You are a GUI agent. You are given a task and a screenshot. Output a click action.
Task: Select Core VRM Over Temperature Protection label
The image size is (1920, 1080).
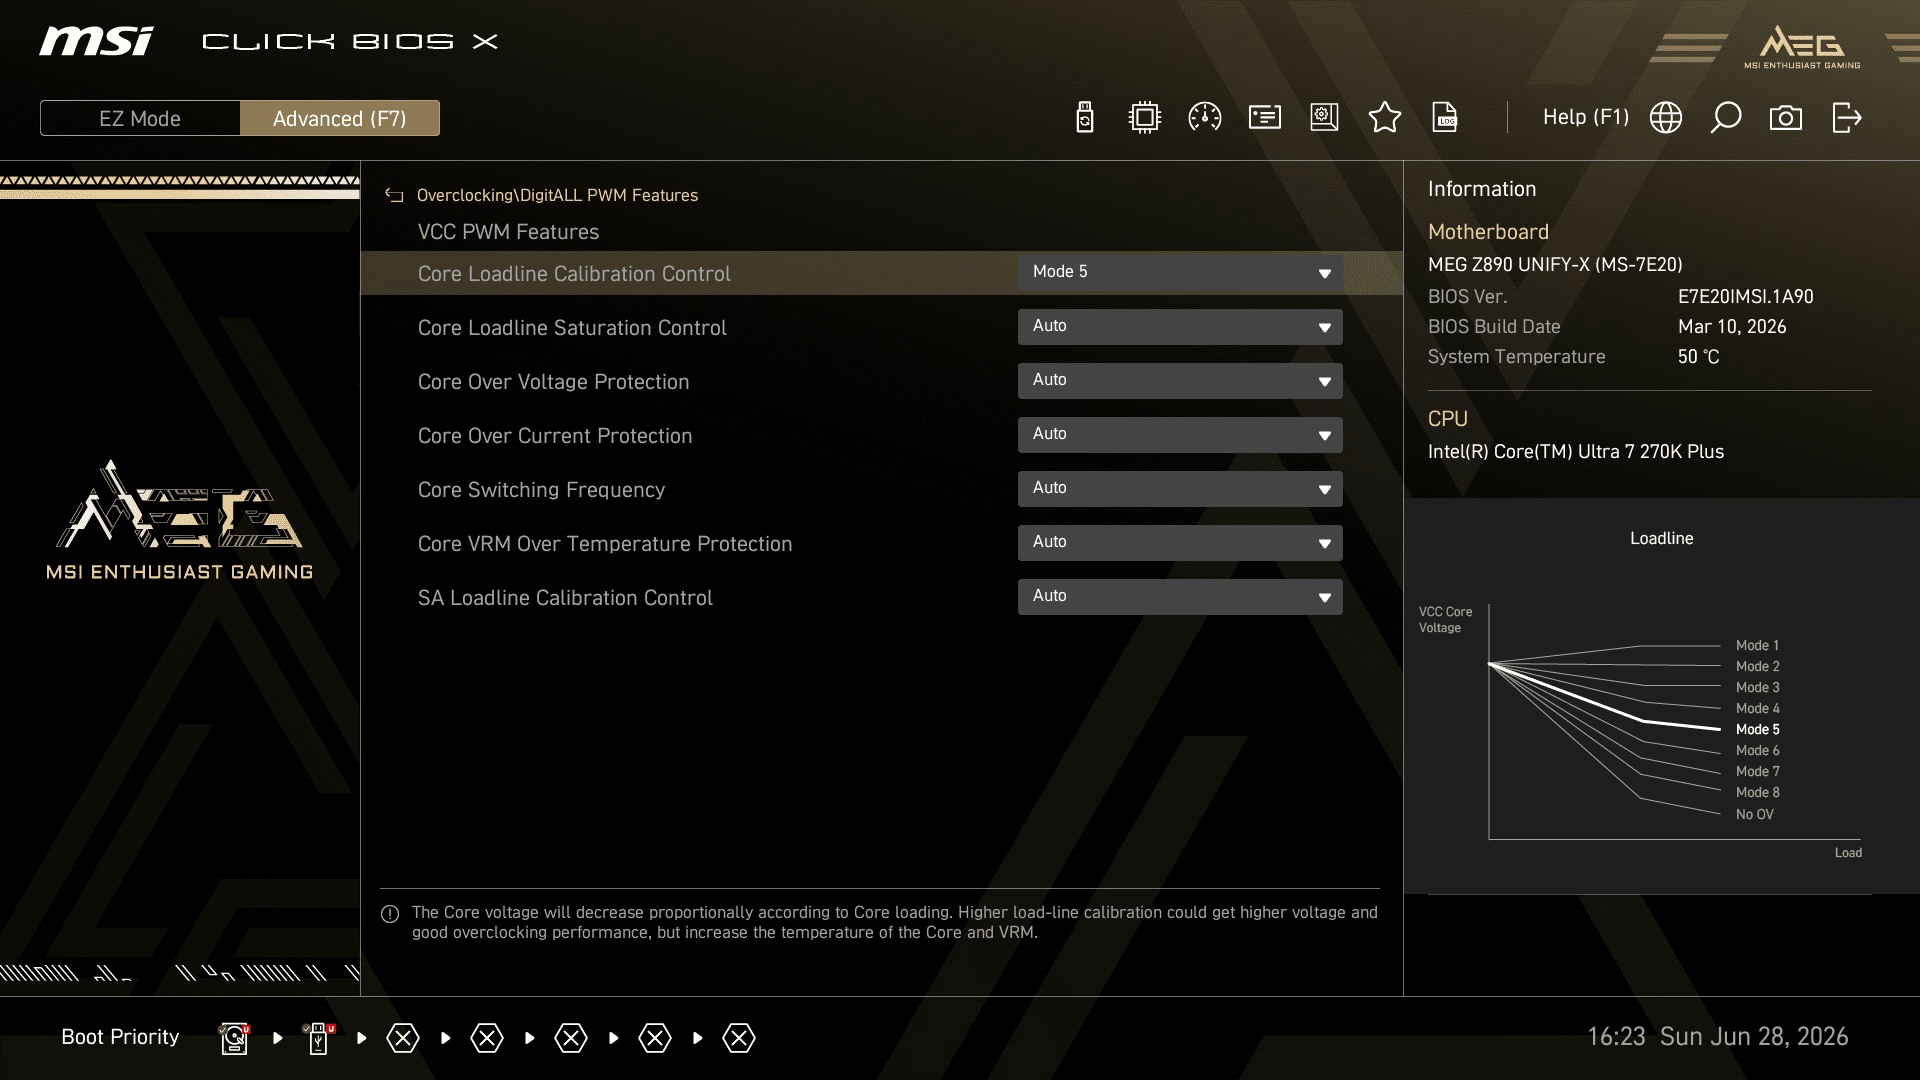[x=605, y=544]
